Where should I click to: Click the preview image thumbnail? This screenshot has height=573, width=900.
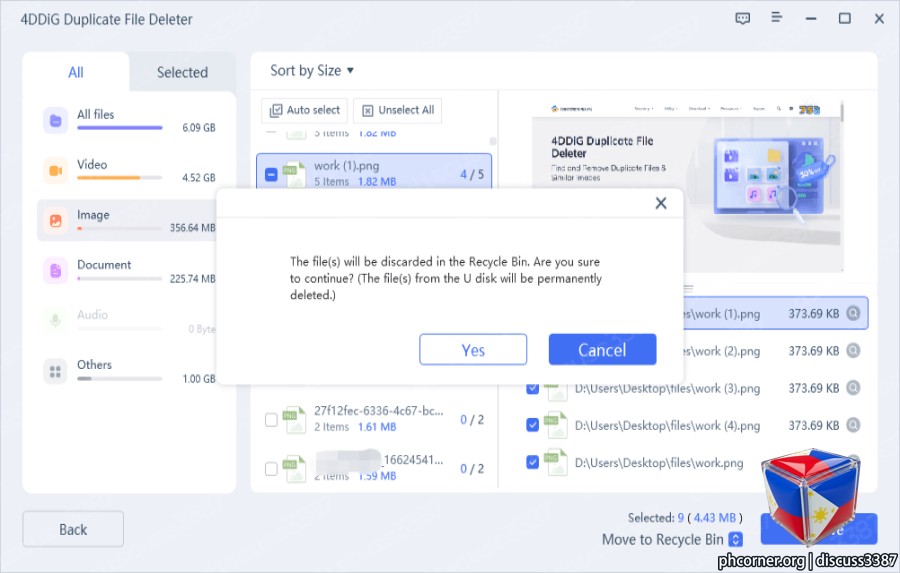[x=686, y=186]
